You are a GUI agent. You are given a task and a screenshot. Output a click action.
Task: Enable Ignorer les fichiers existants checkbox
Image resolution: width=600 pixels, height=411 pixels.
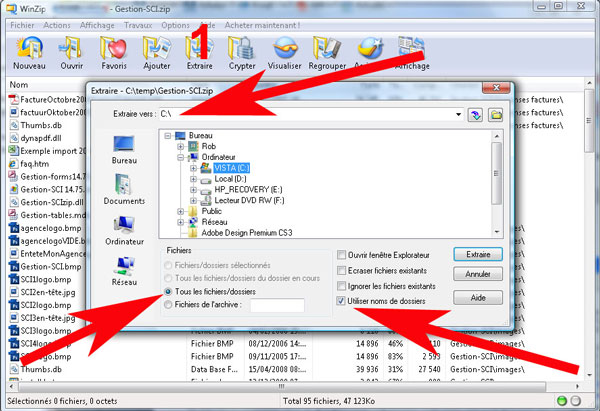(x=341, y=286)
